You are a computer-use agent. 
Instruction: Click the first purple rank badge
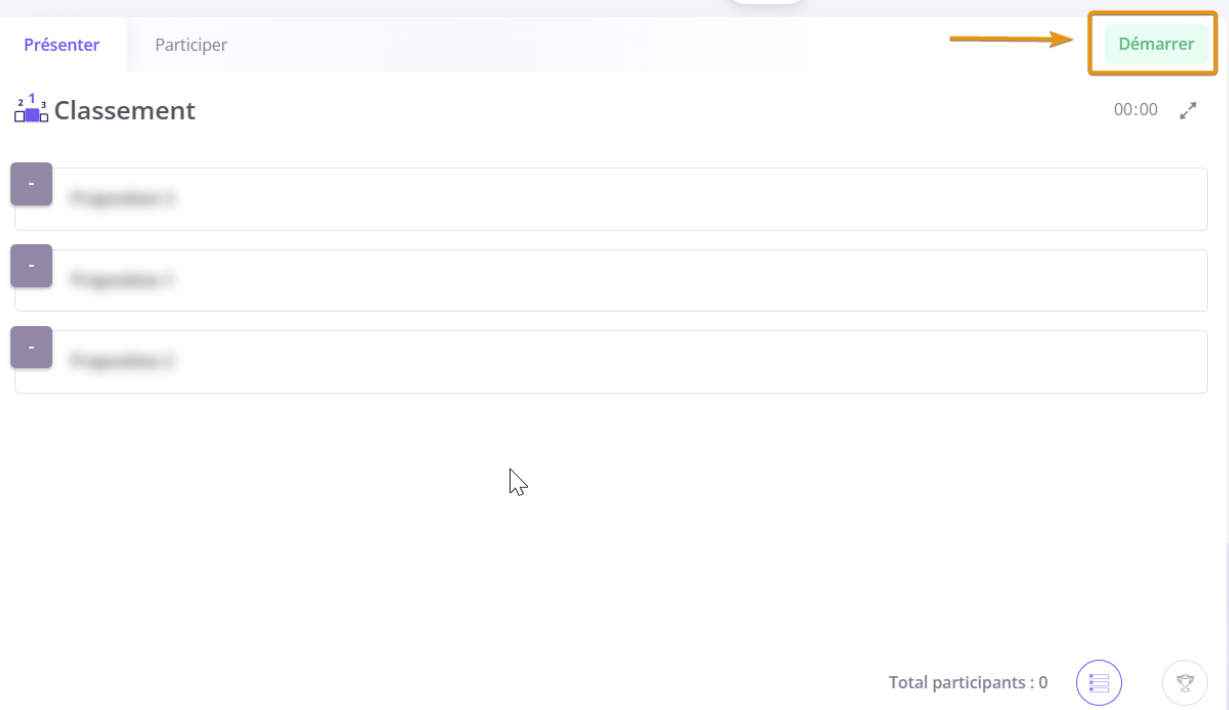point(31,184)
